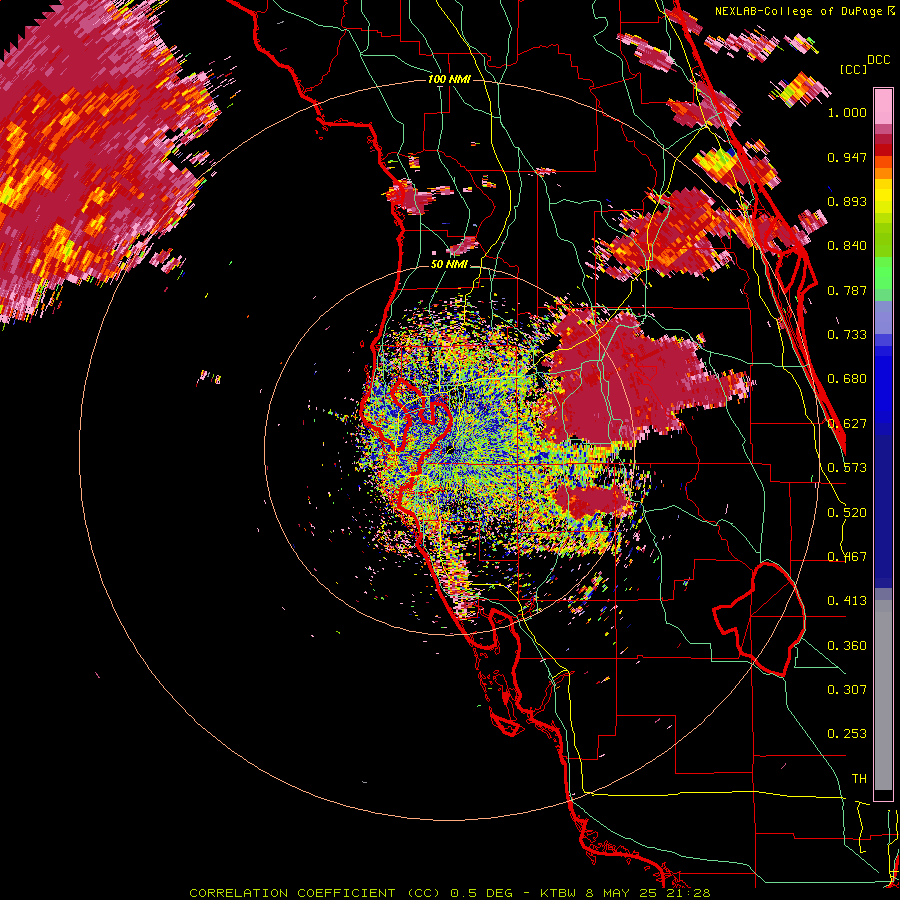Select the 0.307 scale value

click(847, 690)
